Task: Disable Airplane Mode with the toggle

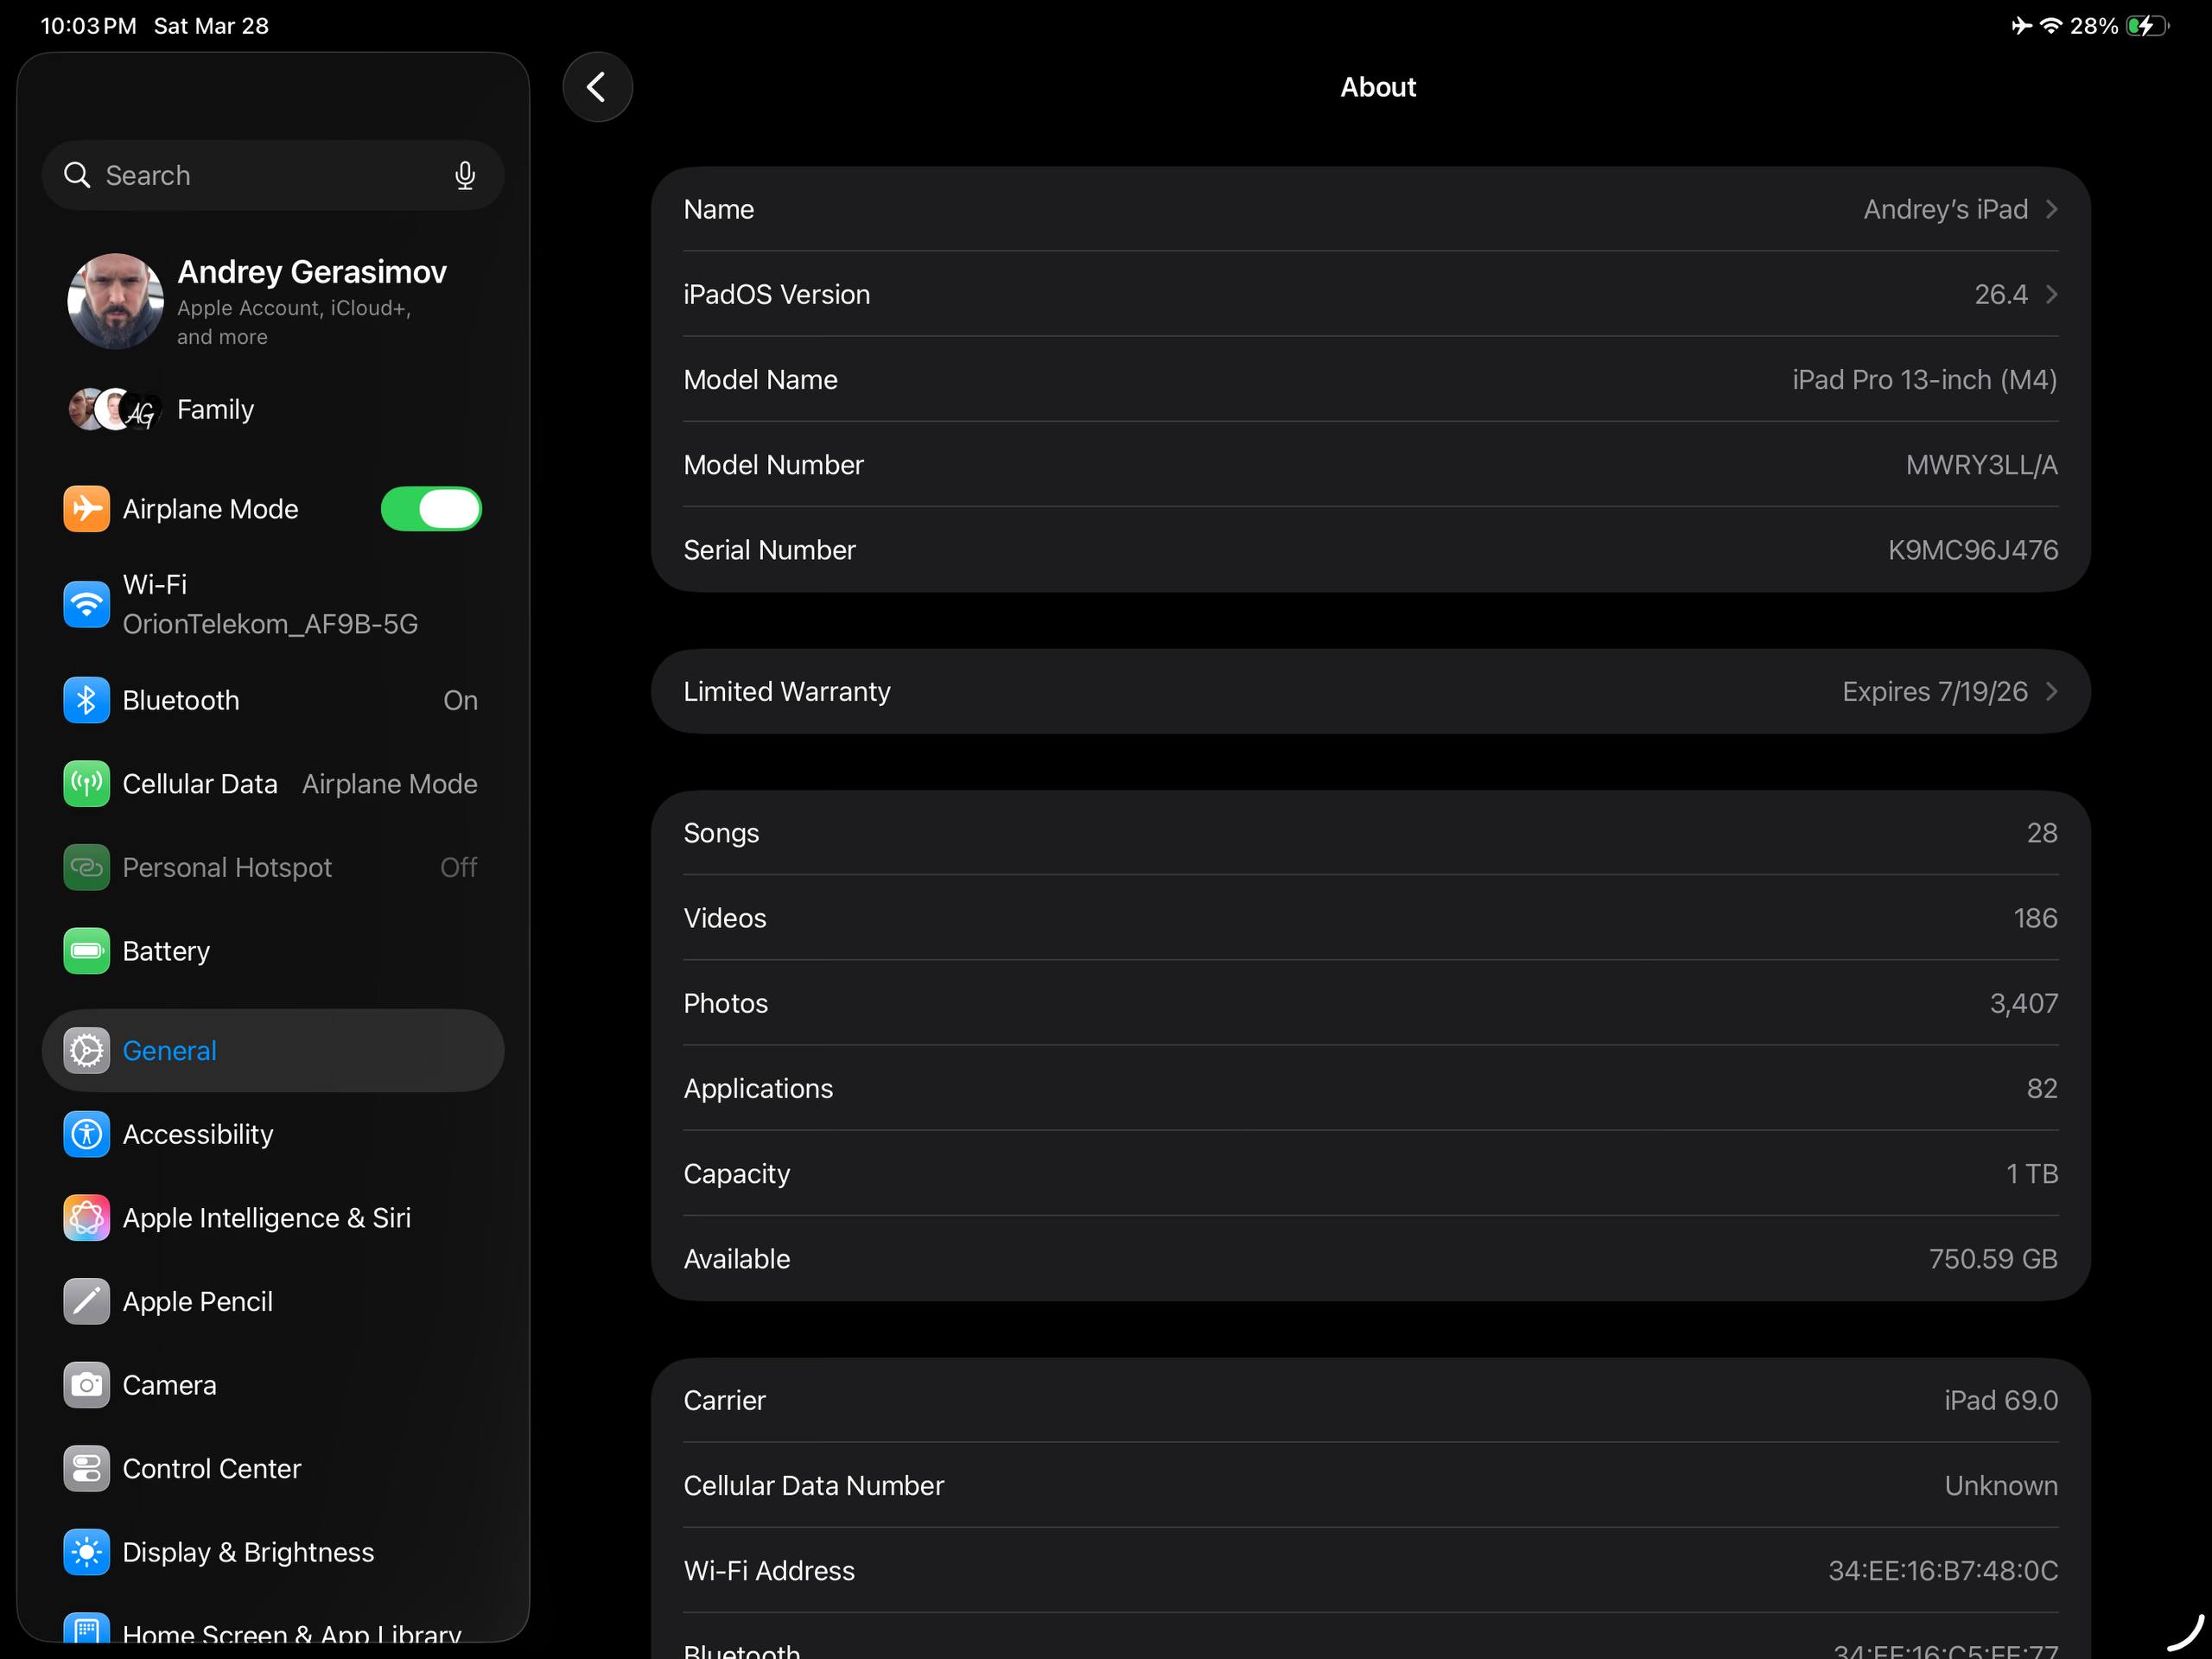Action: [431, 508]
